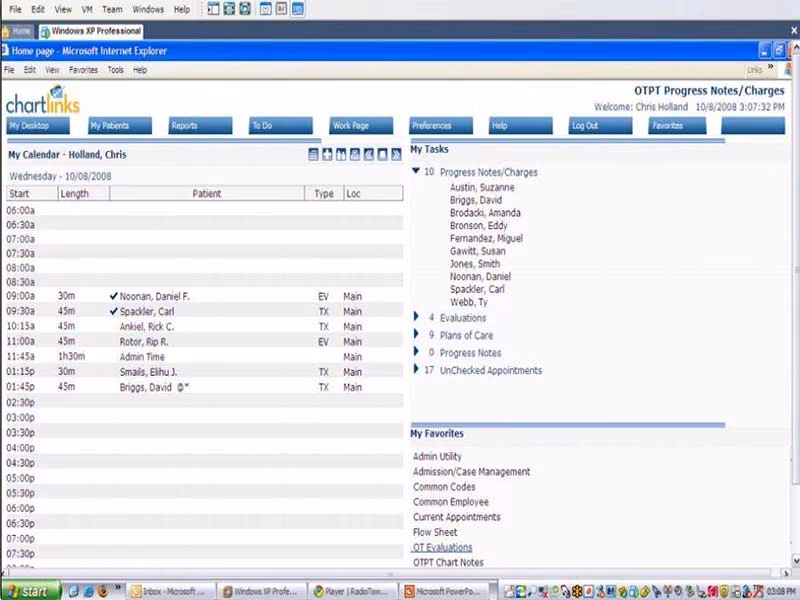Expand the Progress Notes task group

416,352
